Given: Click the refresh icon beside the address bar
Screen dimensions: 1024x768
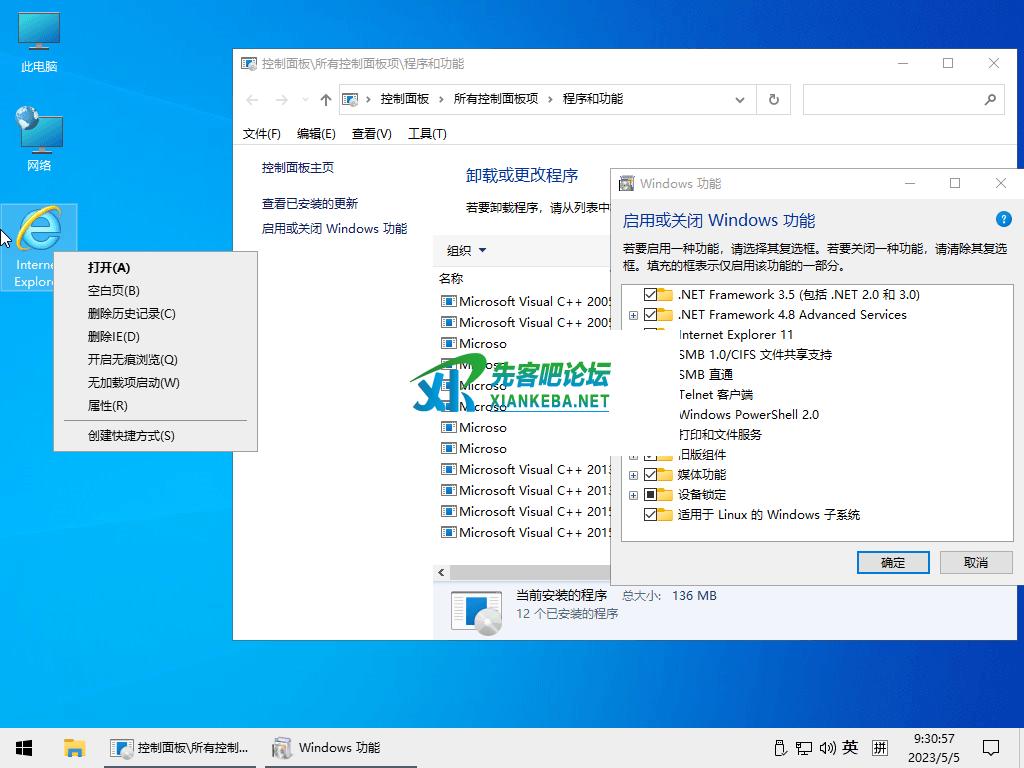Looking at the screenshot, I should point(773,99).
